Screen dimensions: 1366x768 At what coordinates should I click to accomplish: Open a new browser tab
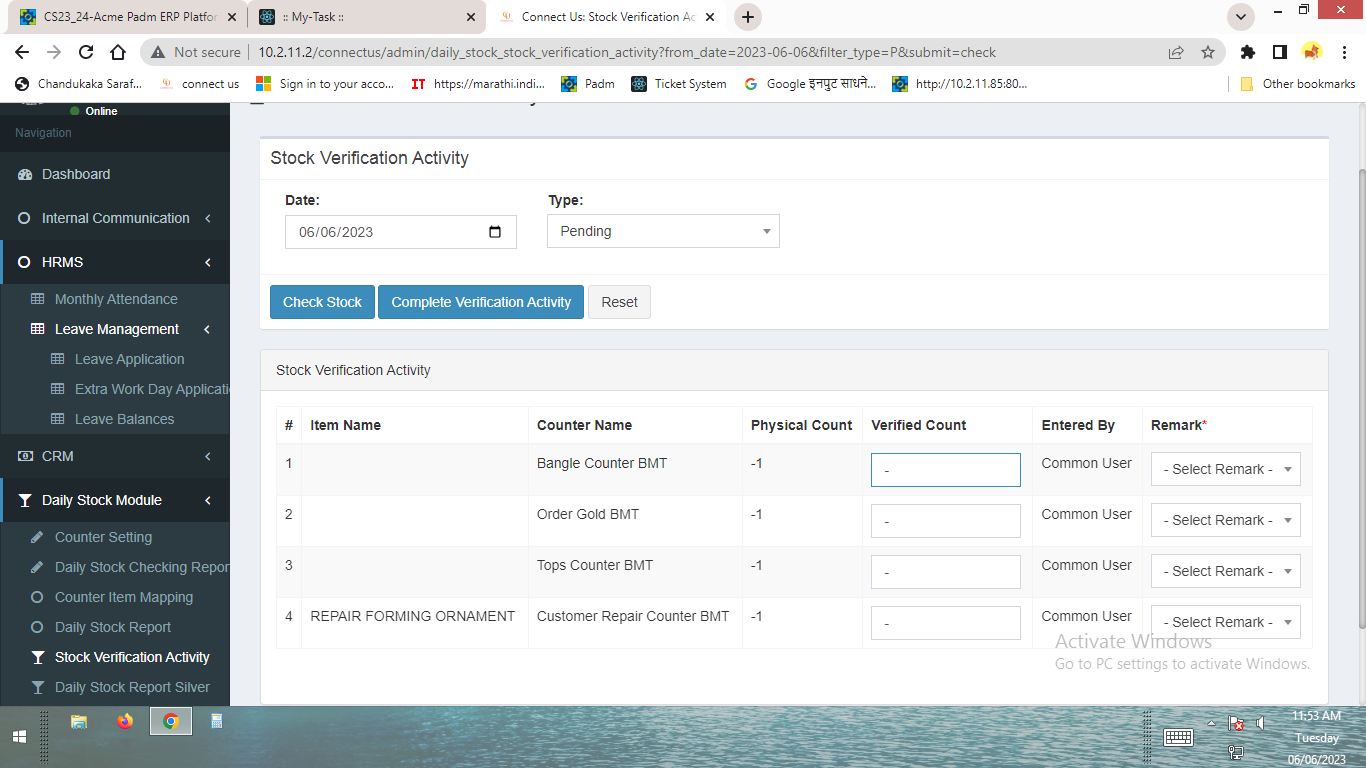[747, 17]
